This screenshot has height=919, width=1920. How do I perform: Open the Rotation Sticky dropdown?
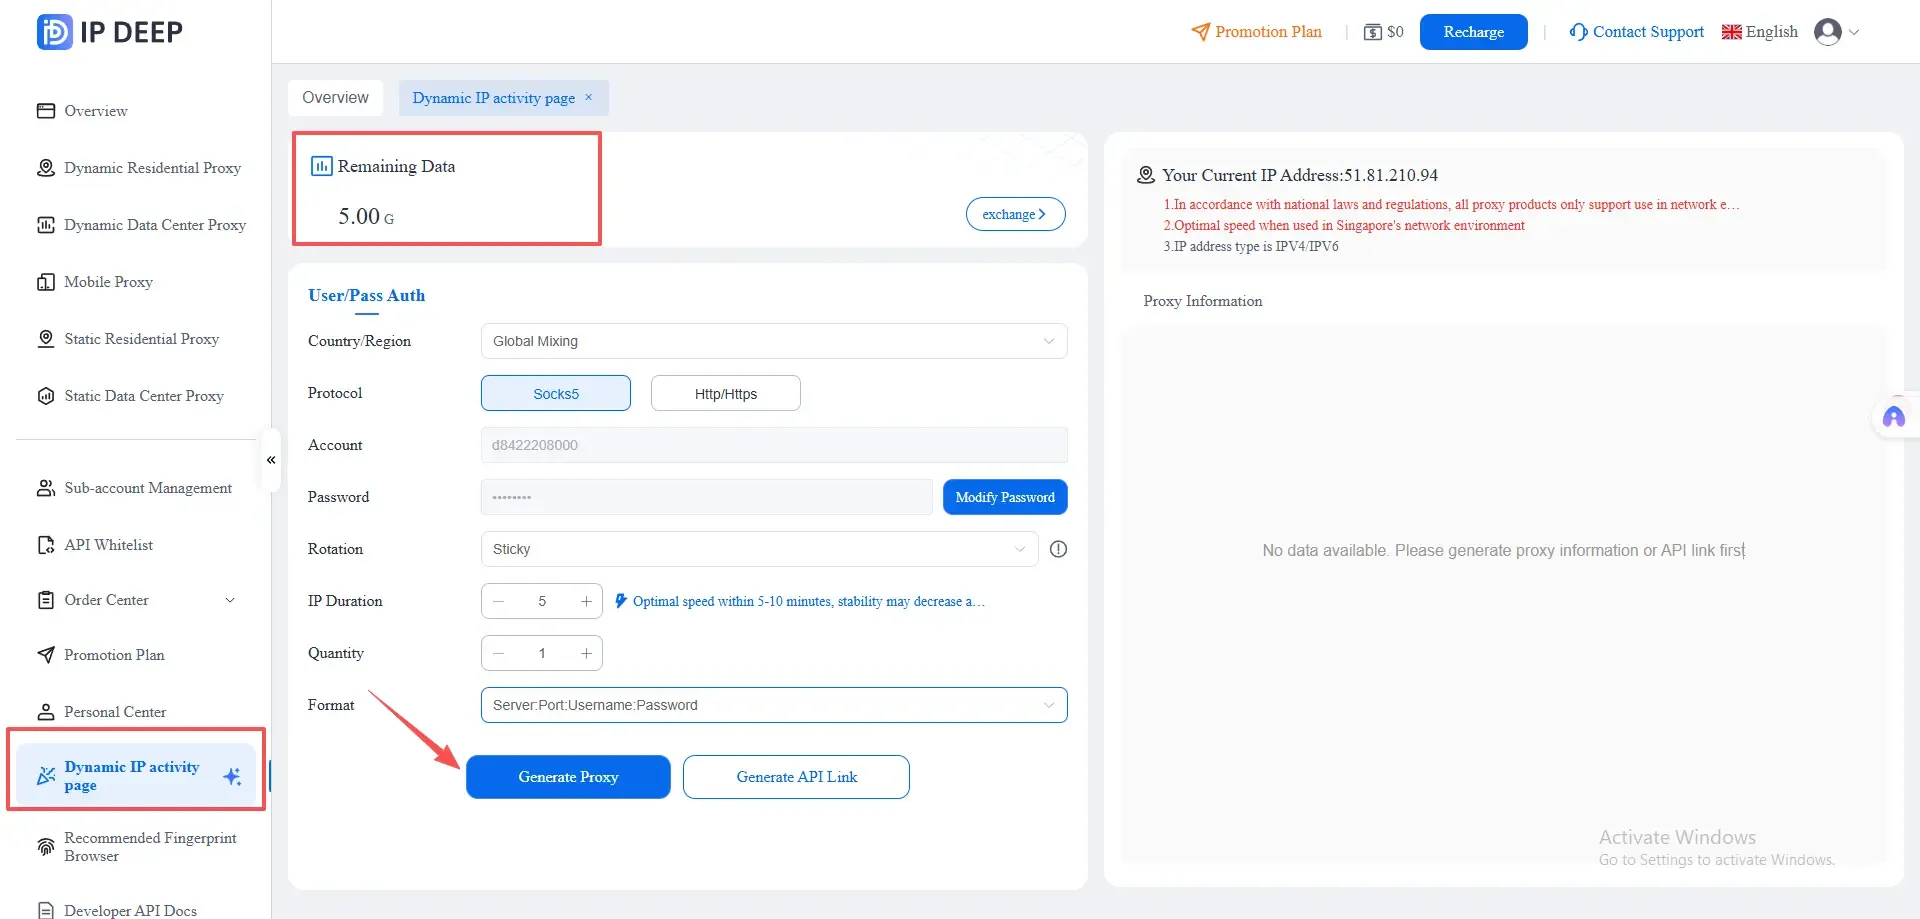pos(760,549)
